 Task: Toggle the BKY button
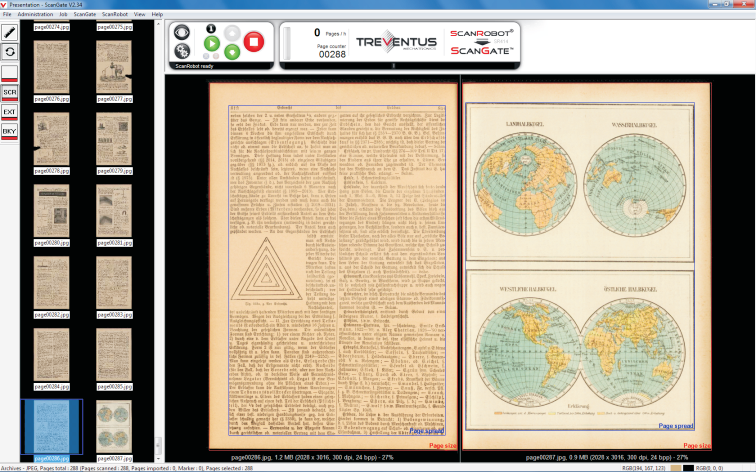pyautogui.click(x=10, y=131)
